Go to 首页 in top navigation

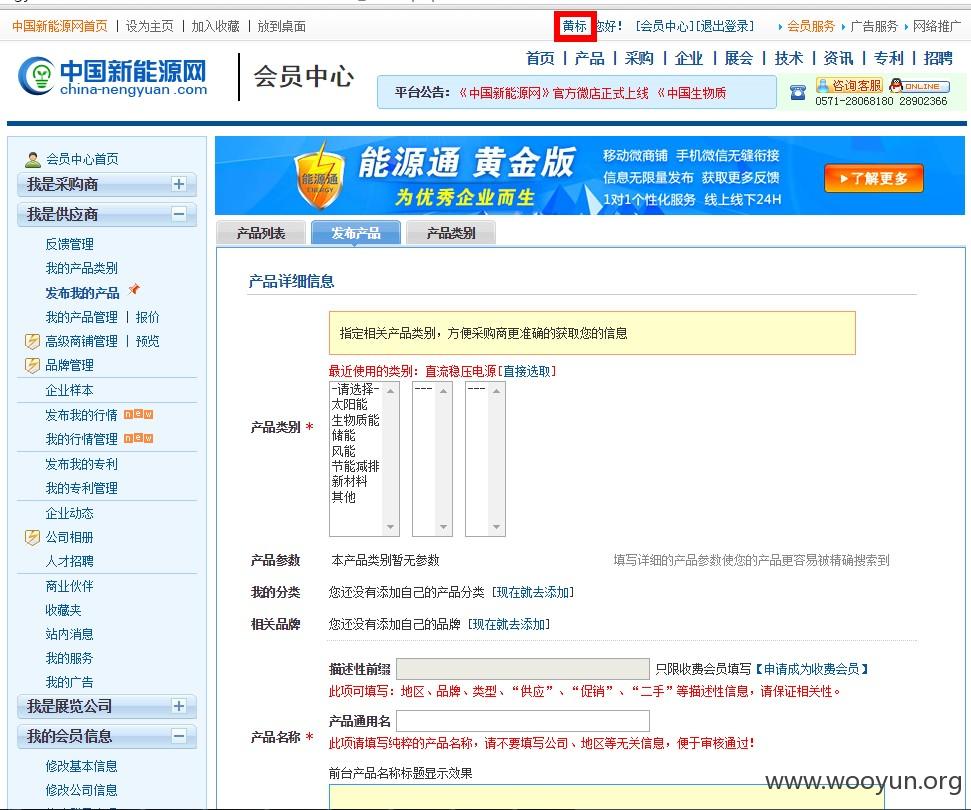click(540, 58)
